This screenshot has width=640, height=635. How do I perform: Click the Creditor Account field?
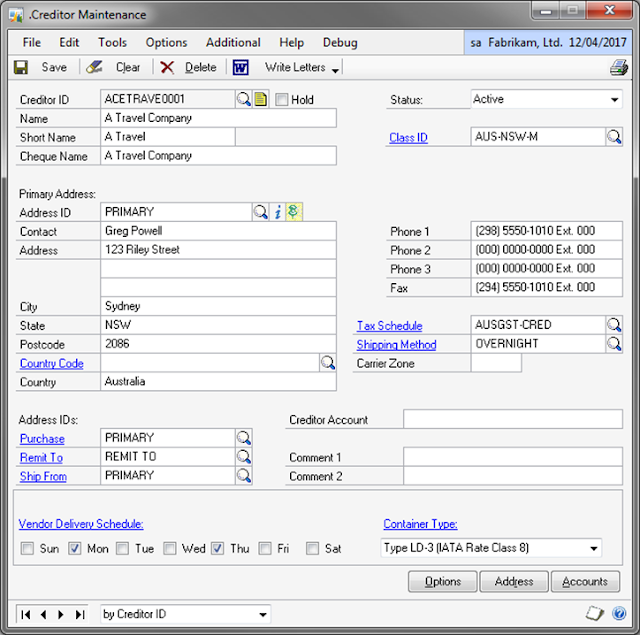(513, 419)
